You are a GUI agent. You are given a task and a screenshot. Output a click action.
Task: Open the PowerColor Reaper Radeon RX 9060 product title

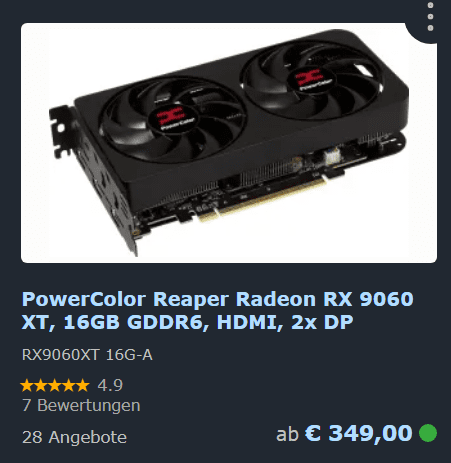pos(217,310)
